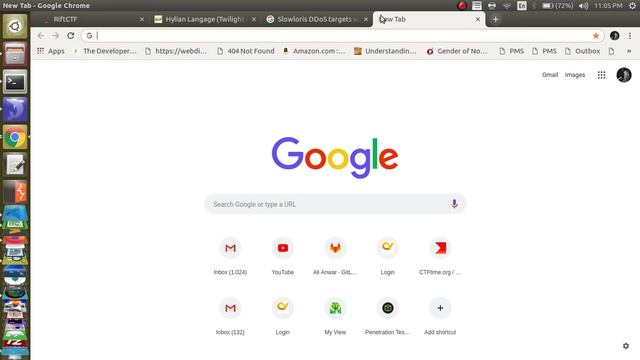Screen dimensions: 640x360
Task: Open the first-row Login shortcut
Action: coord(387,256)
